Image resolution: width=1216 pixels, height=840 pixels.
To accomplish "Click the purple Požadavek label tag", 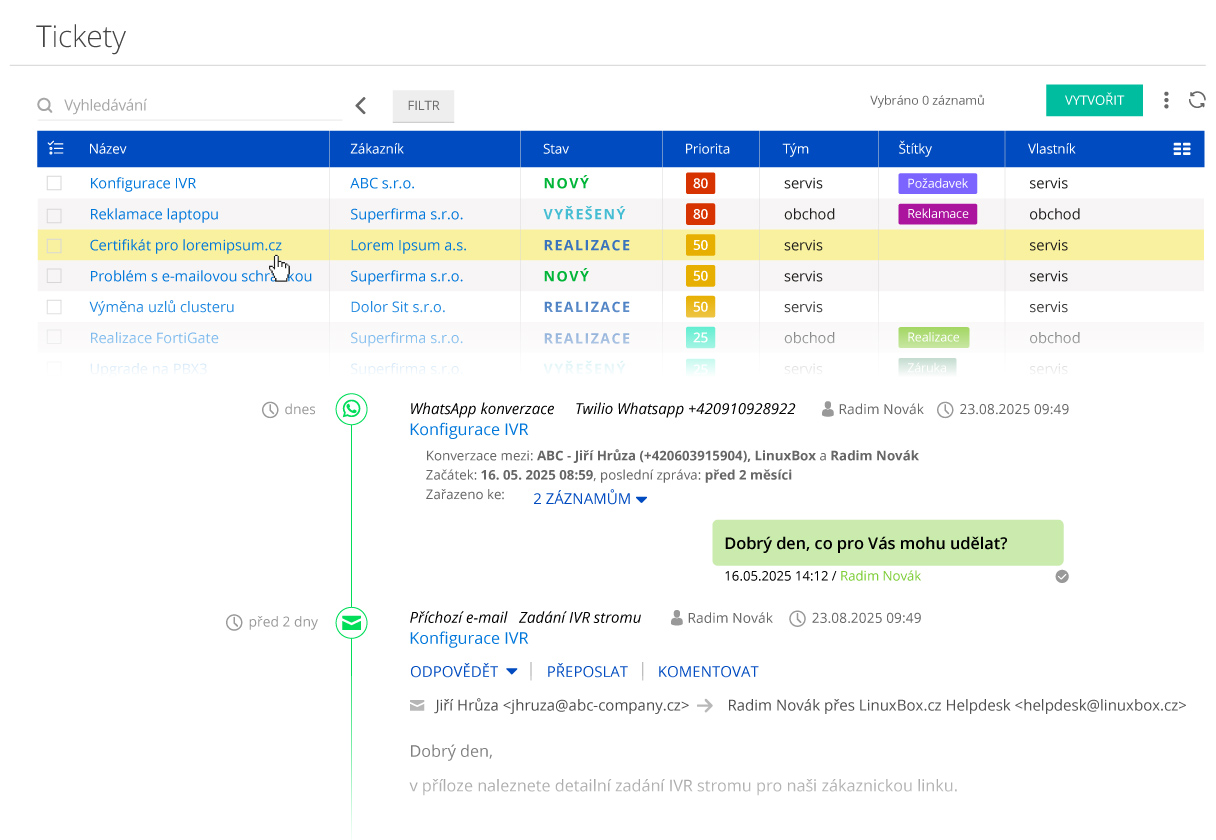I will tap(937, 184).
